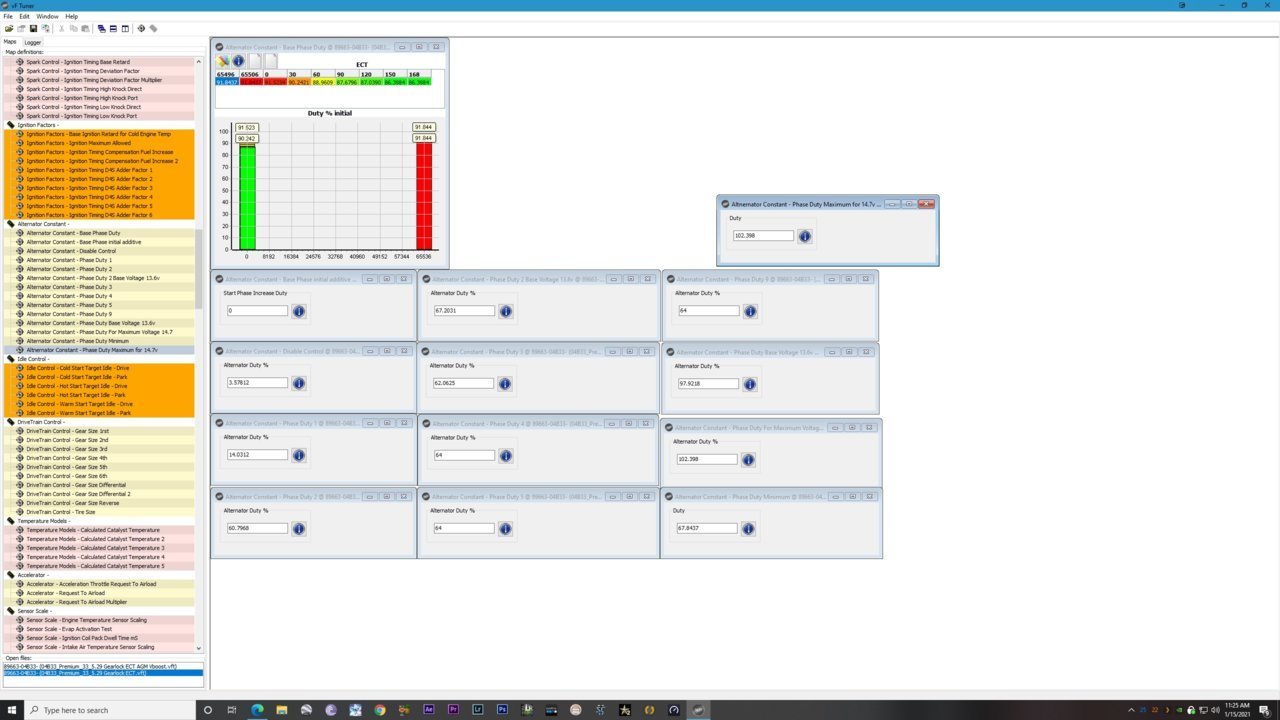This screenshot has height=720, width=1280.
Task: Open file via toolbar folder icon
Action: point(9,28)
